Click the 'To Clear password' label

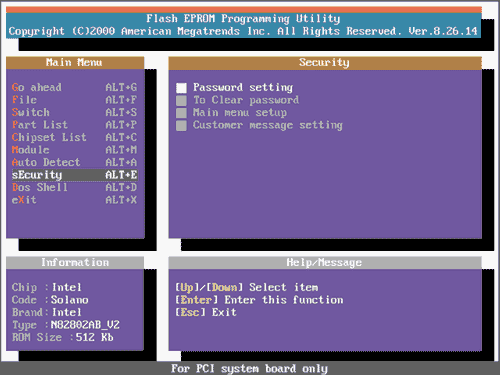(x=246, y=100)
